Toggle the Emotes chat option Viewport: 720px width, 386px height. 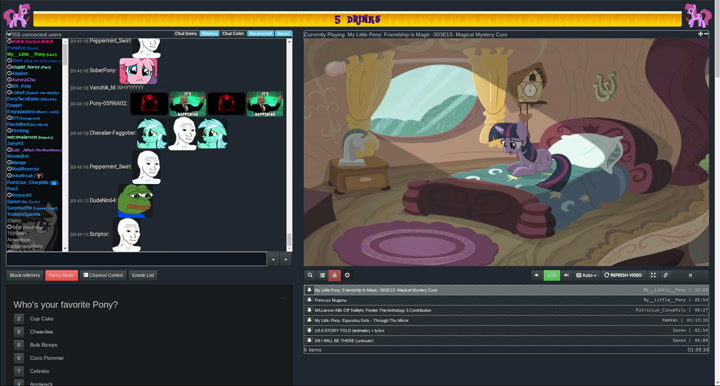coord(209,34)
